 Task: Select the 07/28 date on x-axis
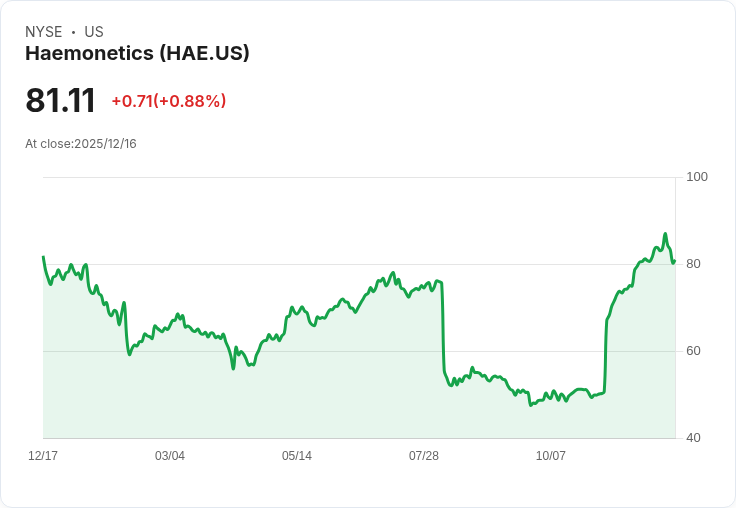[424, 456]
